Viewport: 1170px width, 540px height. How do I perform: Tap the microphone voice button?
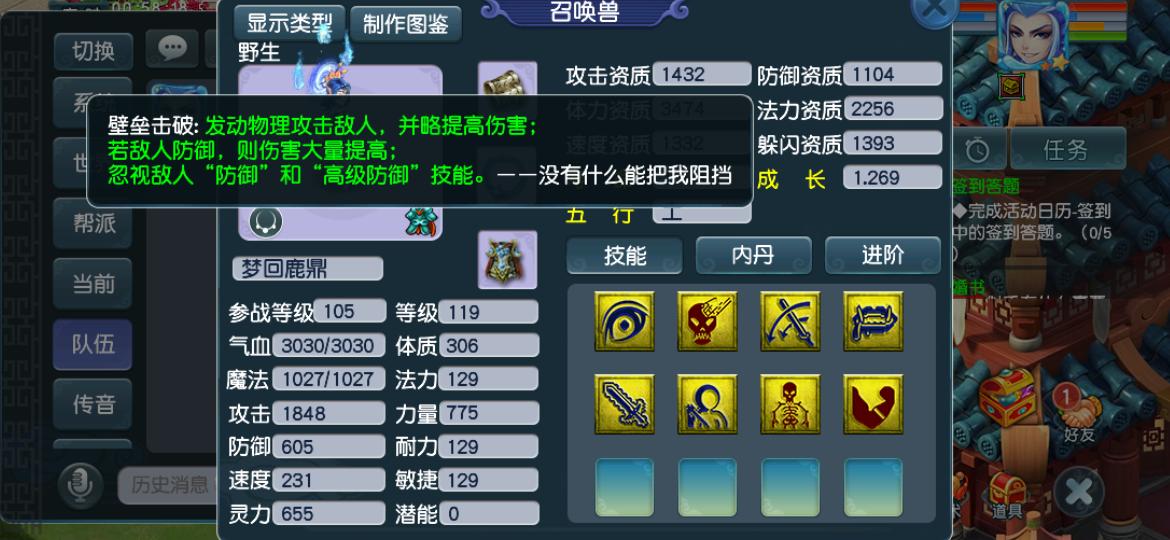[x=80, y=484]
